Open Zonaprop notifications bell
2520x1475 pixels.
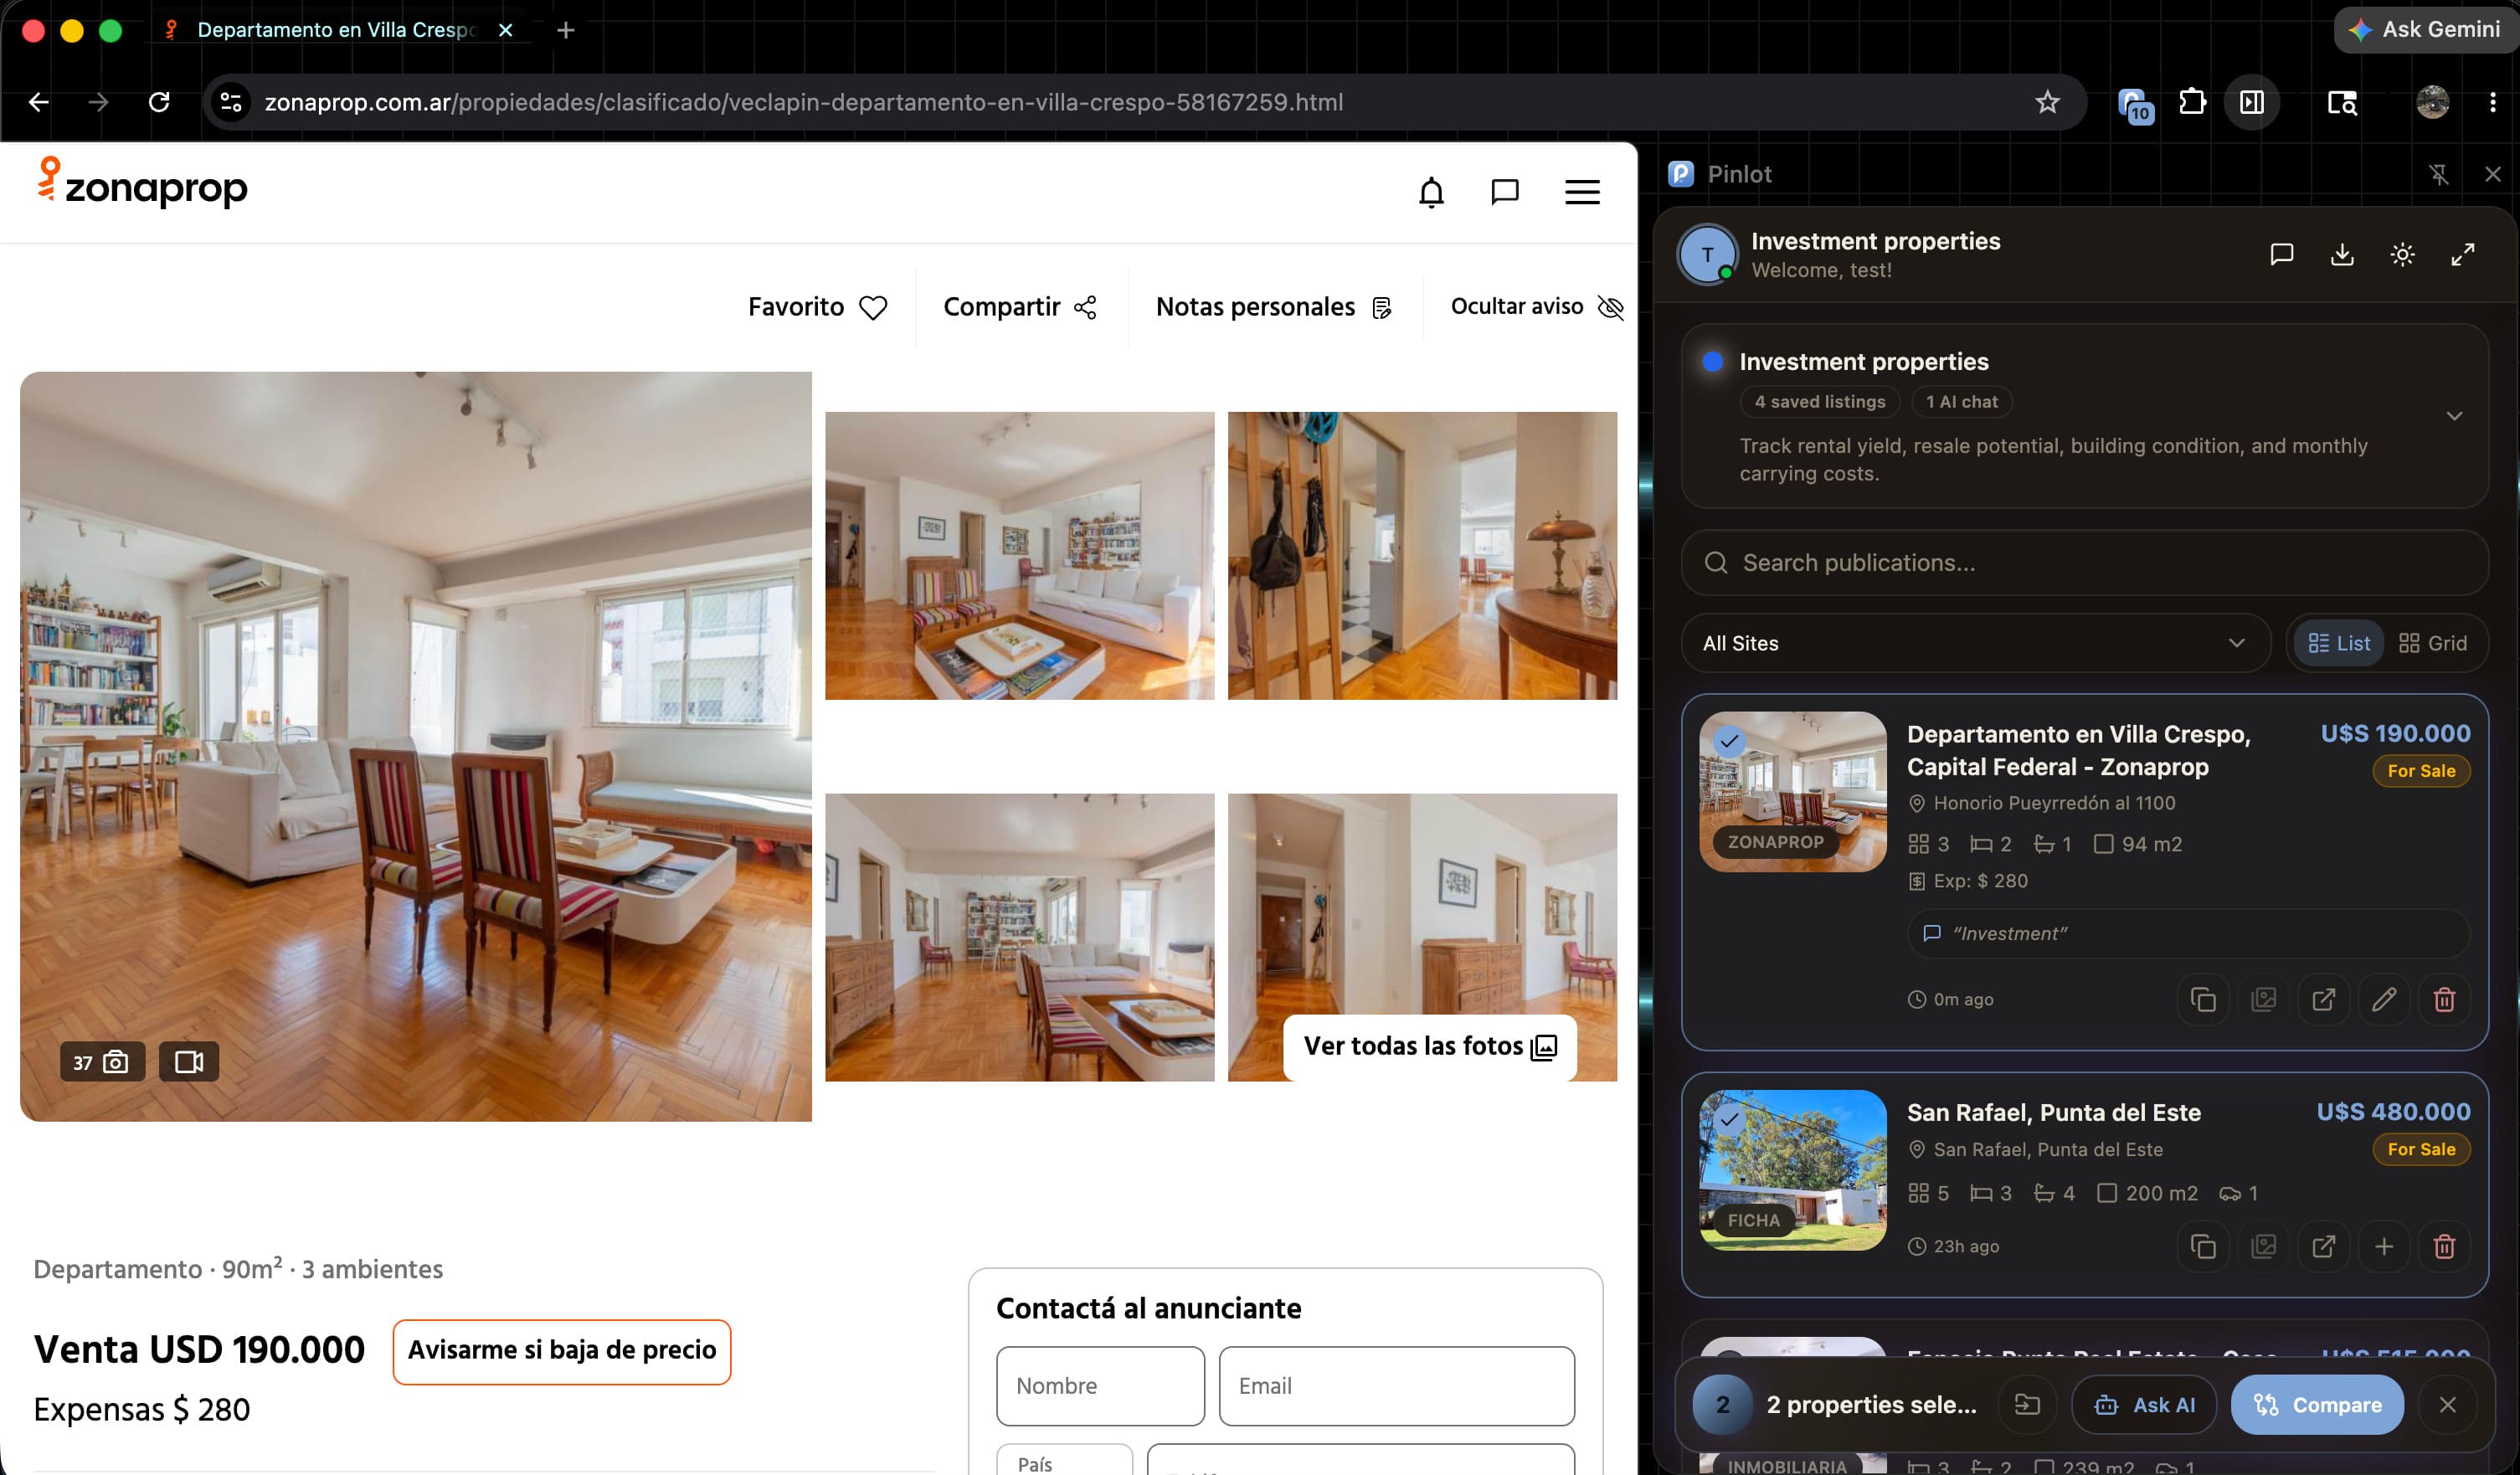pos(1431,192)
